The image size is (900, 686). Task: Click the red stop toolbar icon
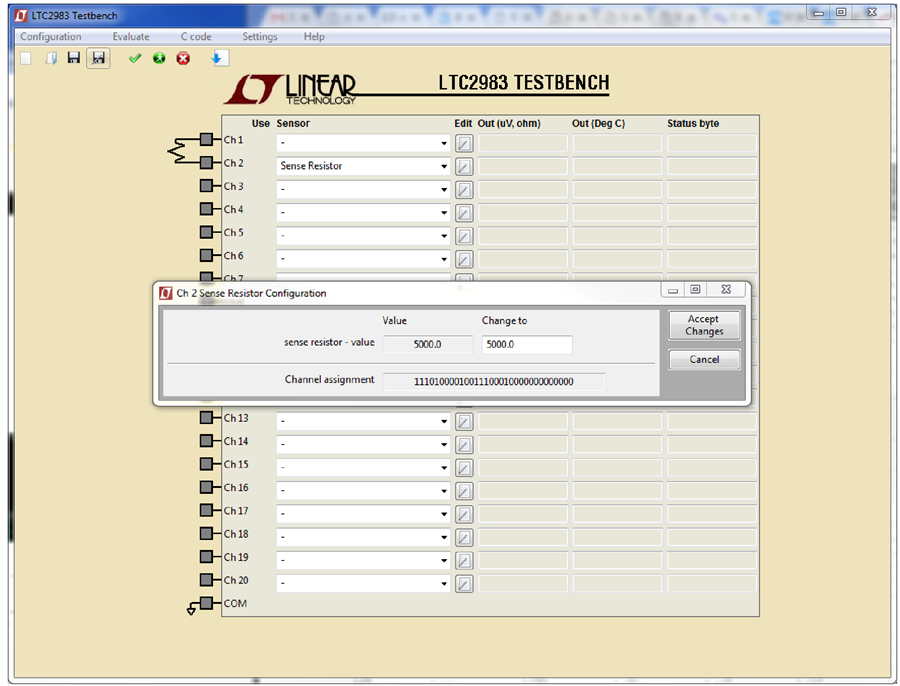pos(183,59)
